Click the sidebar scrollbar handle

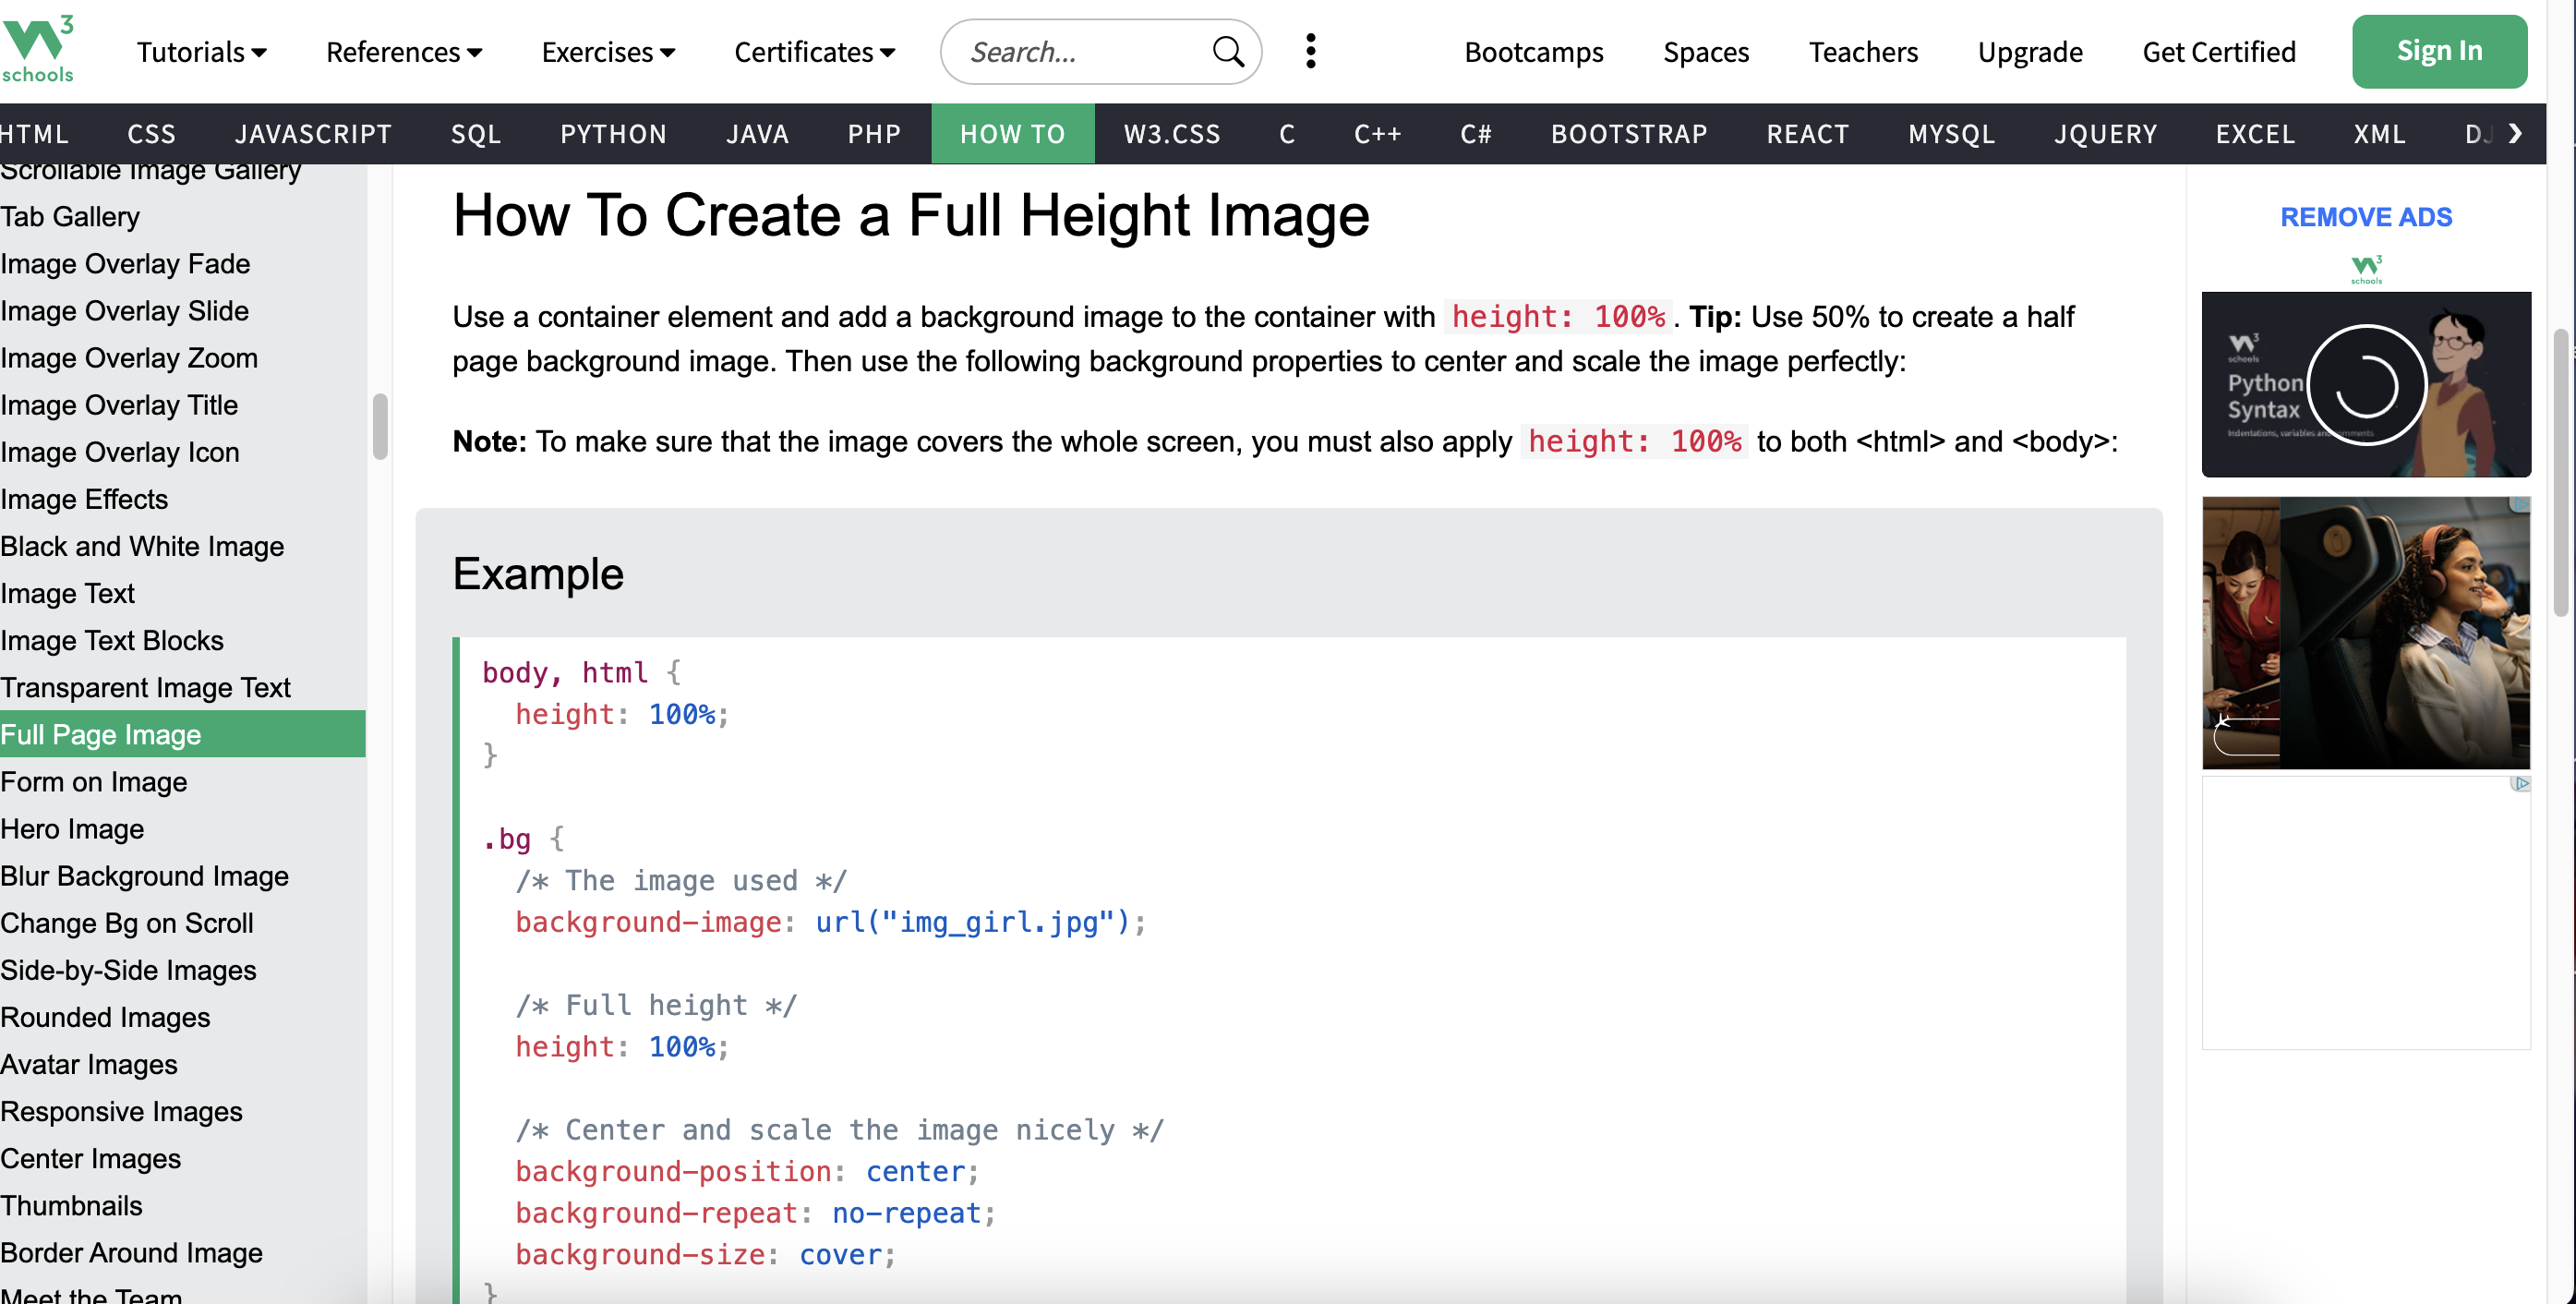pos(380,426)
